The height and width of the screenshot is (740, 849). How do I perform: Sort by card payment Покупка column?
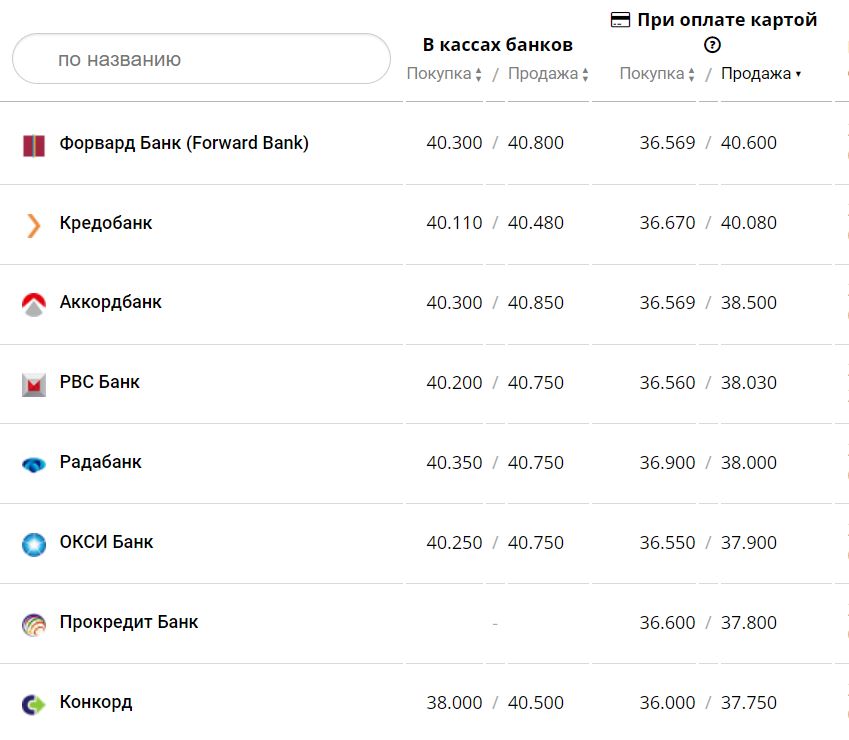(657, 74)
